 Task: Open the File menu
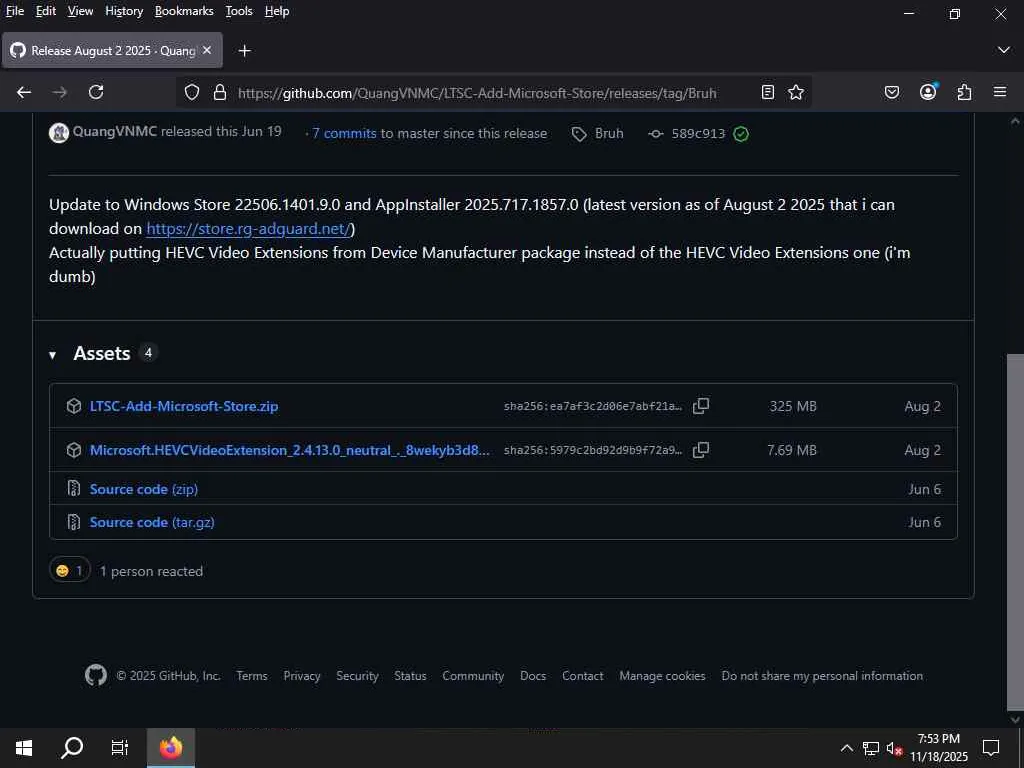point(15,11)
